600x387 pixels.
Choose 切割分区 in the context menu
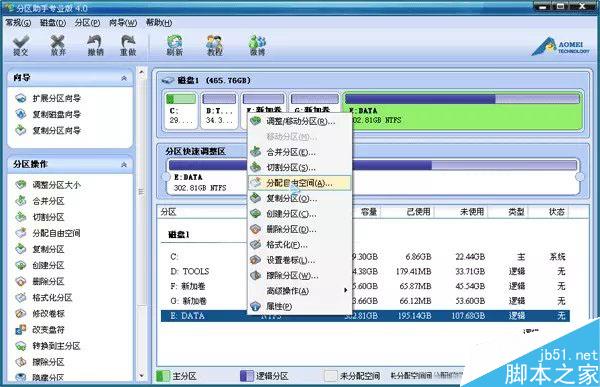tap(299, 168)
